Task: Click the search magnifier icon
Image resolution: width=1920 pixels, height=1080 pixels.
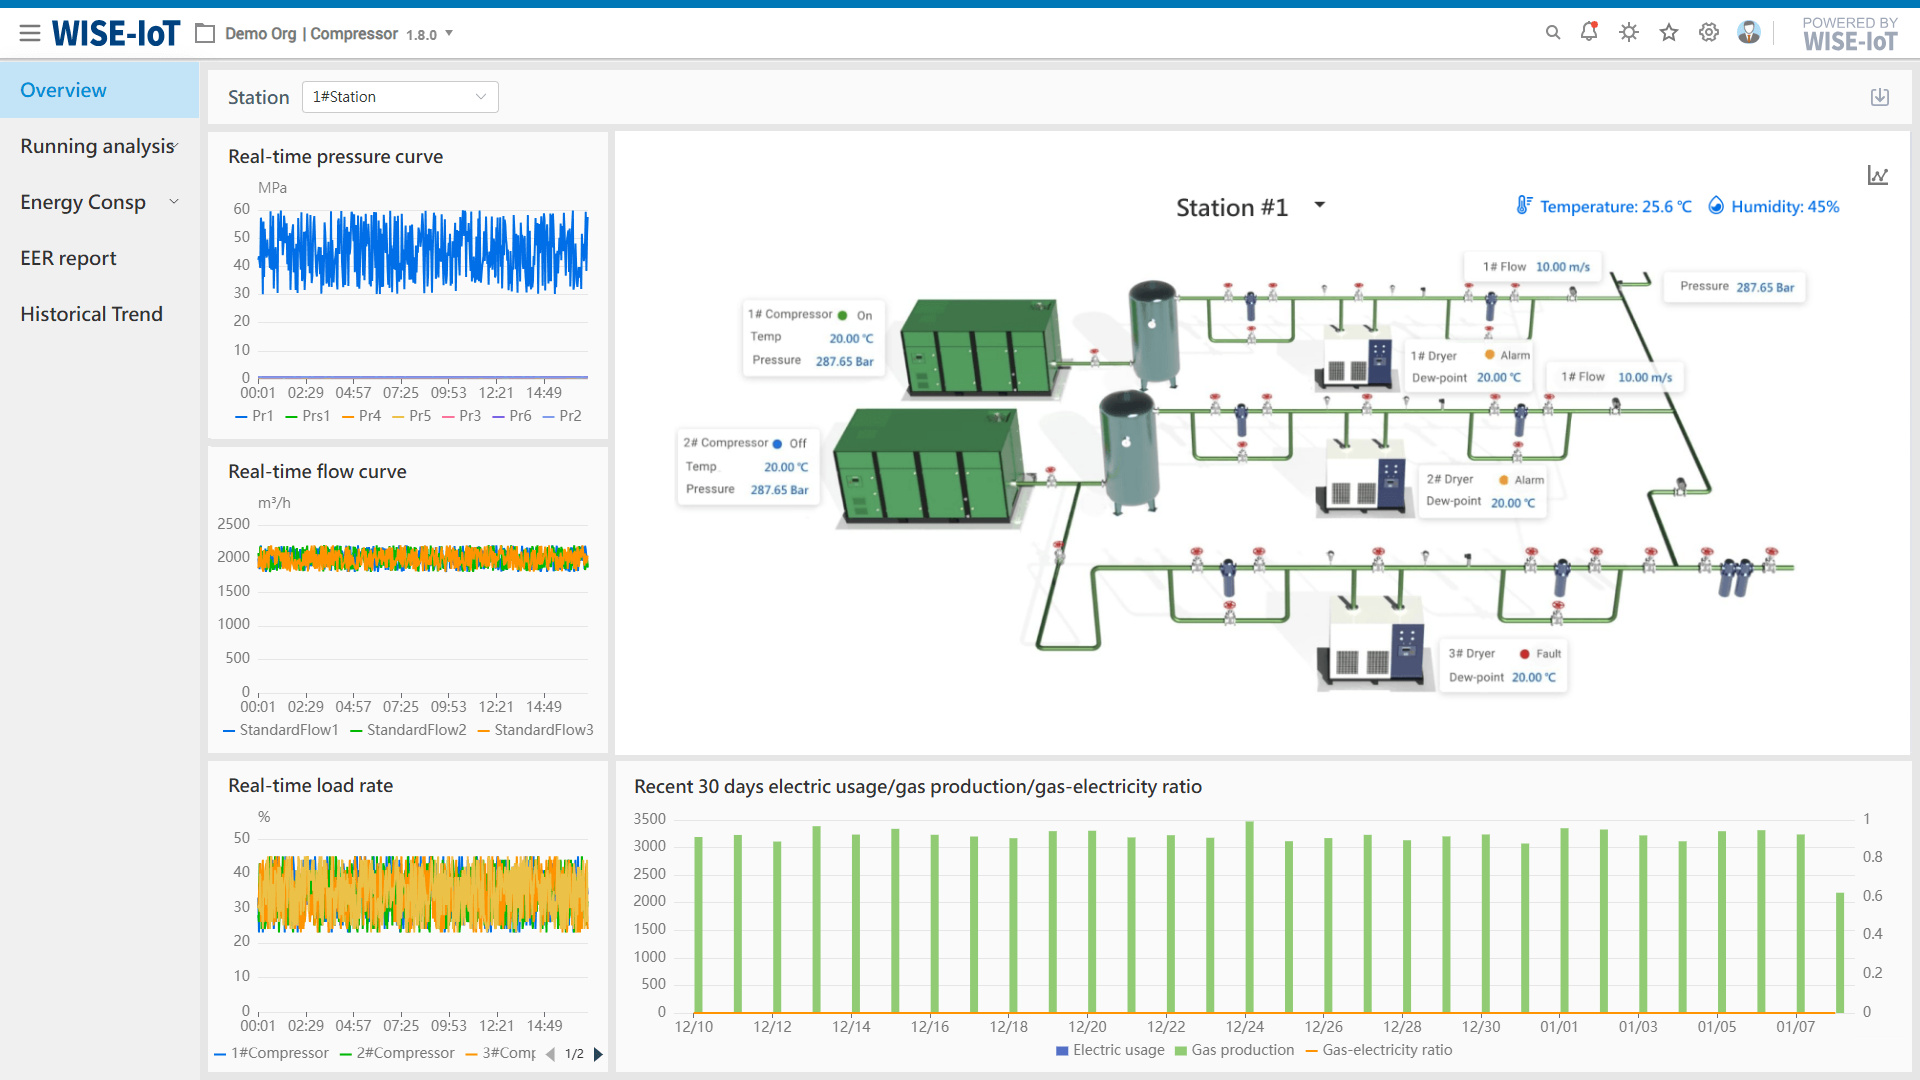Action: (1553, 33)
